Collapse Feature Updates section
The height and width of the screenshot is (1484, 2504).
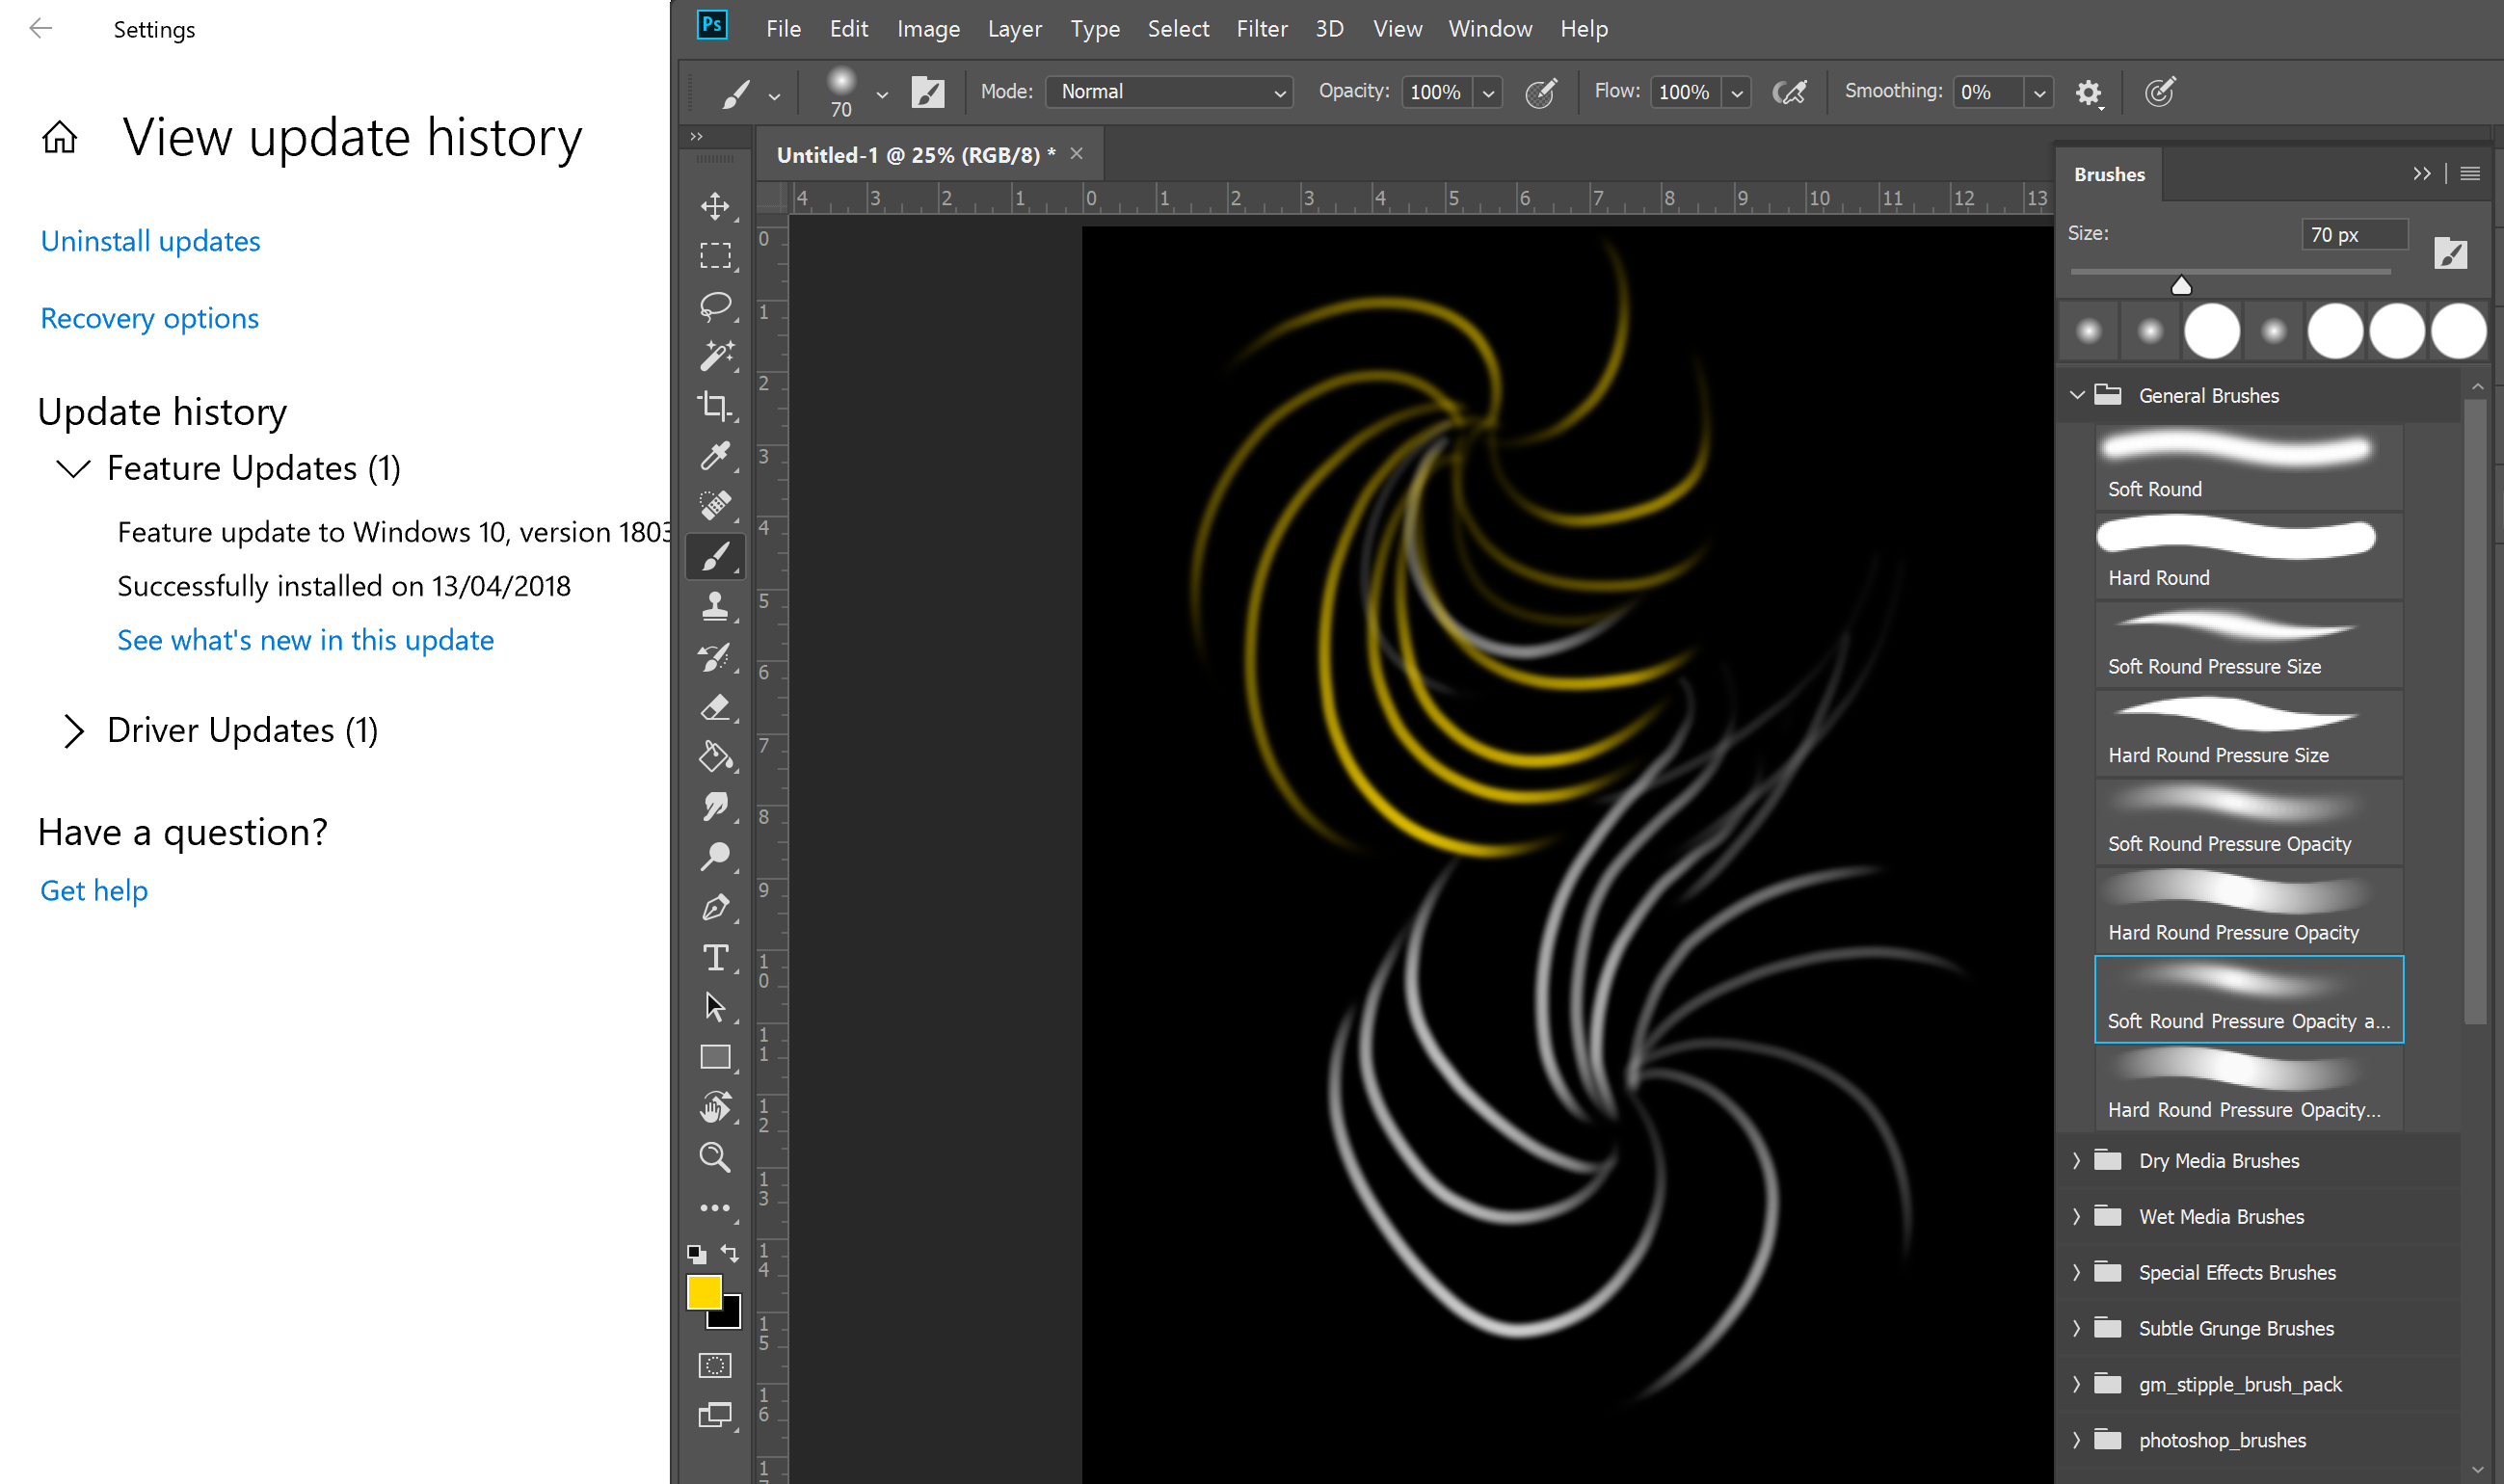tap(73, 467)
